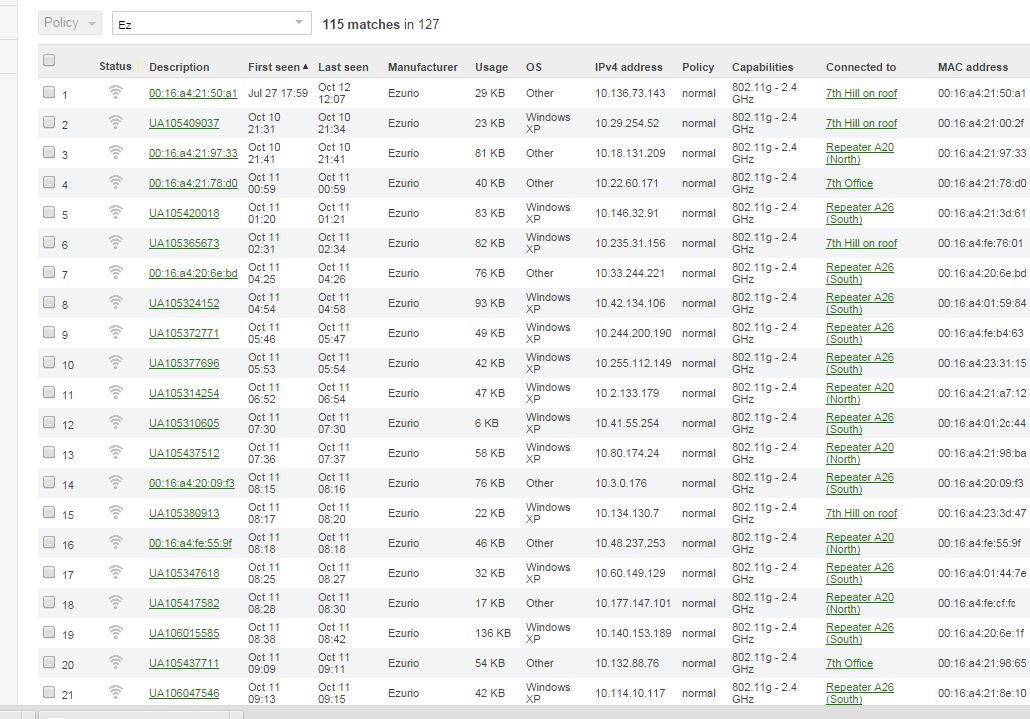Click wifi status icon for UA105372771
1030x719 pixels.
pos(116,332)
